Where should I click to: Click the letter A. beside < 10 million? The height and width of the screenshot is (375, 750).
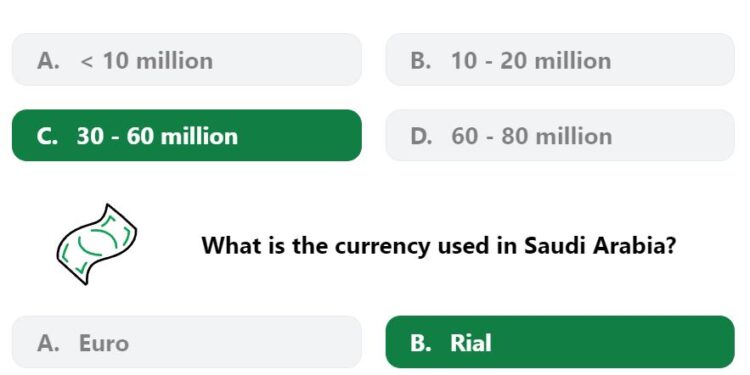(48, 61)
